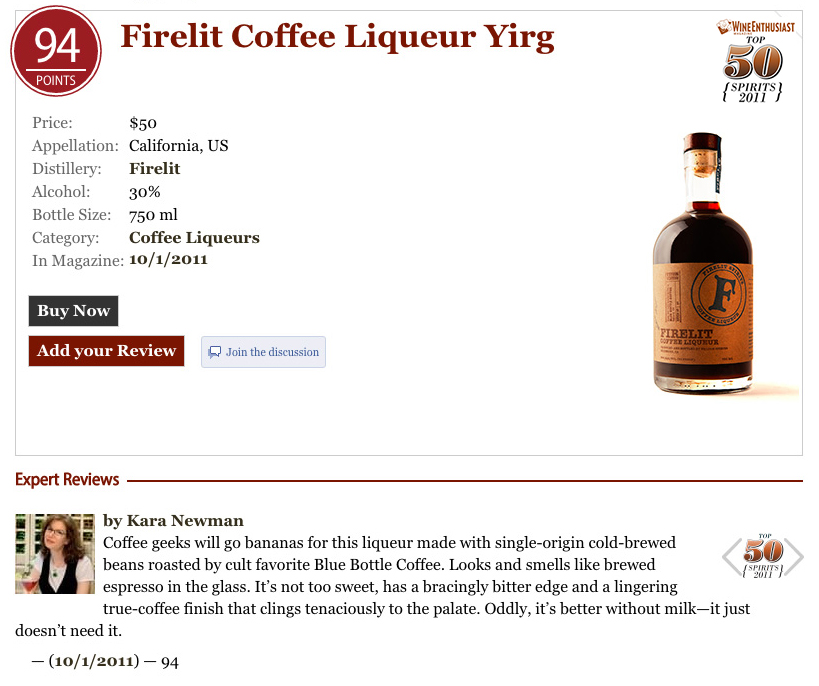Click the Expert Reviews section heading
Viewport: 819px width, 686px height.
tap(67, 480)
